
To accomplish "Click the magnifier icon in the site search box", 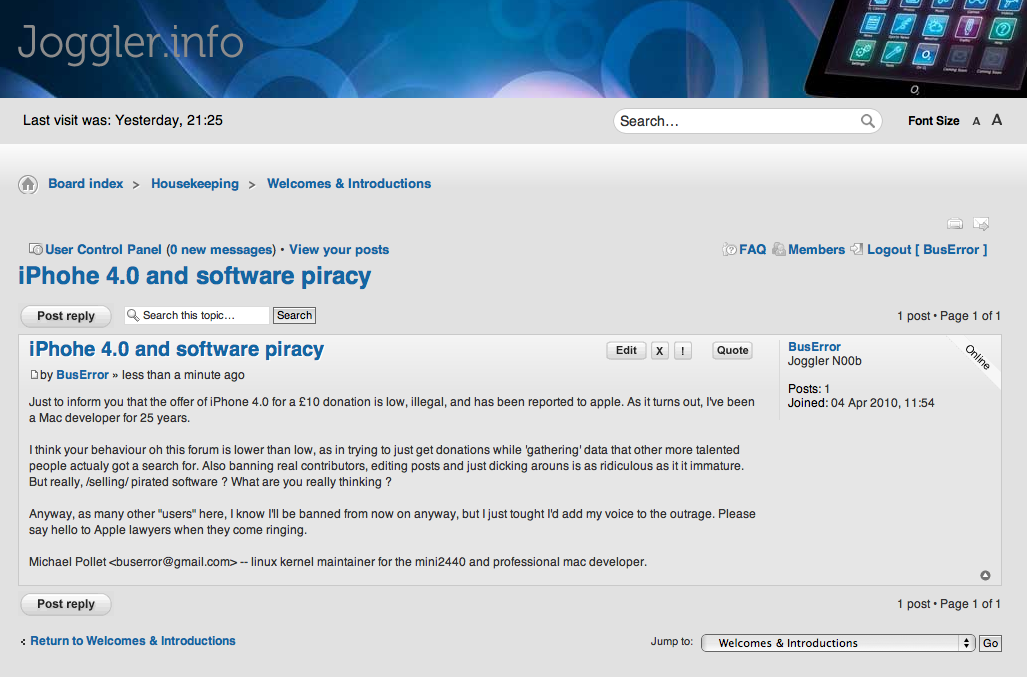I will (x=867, y=120).
